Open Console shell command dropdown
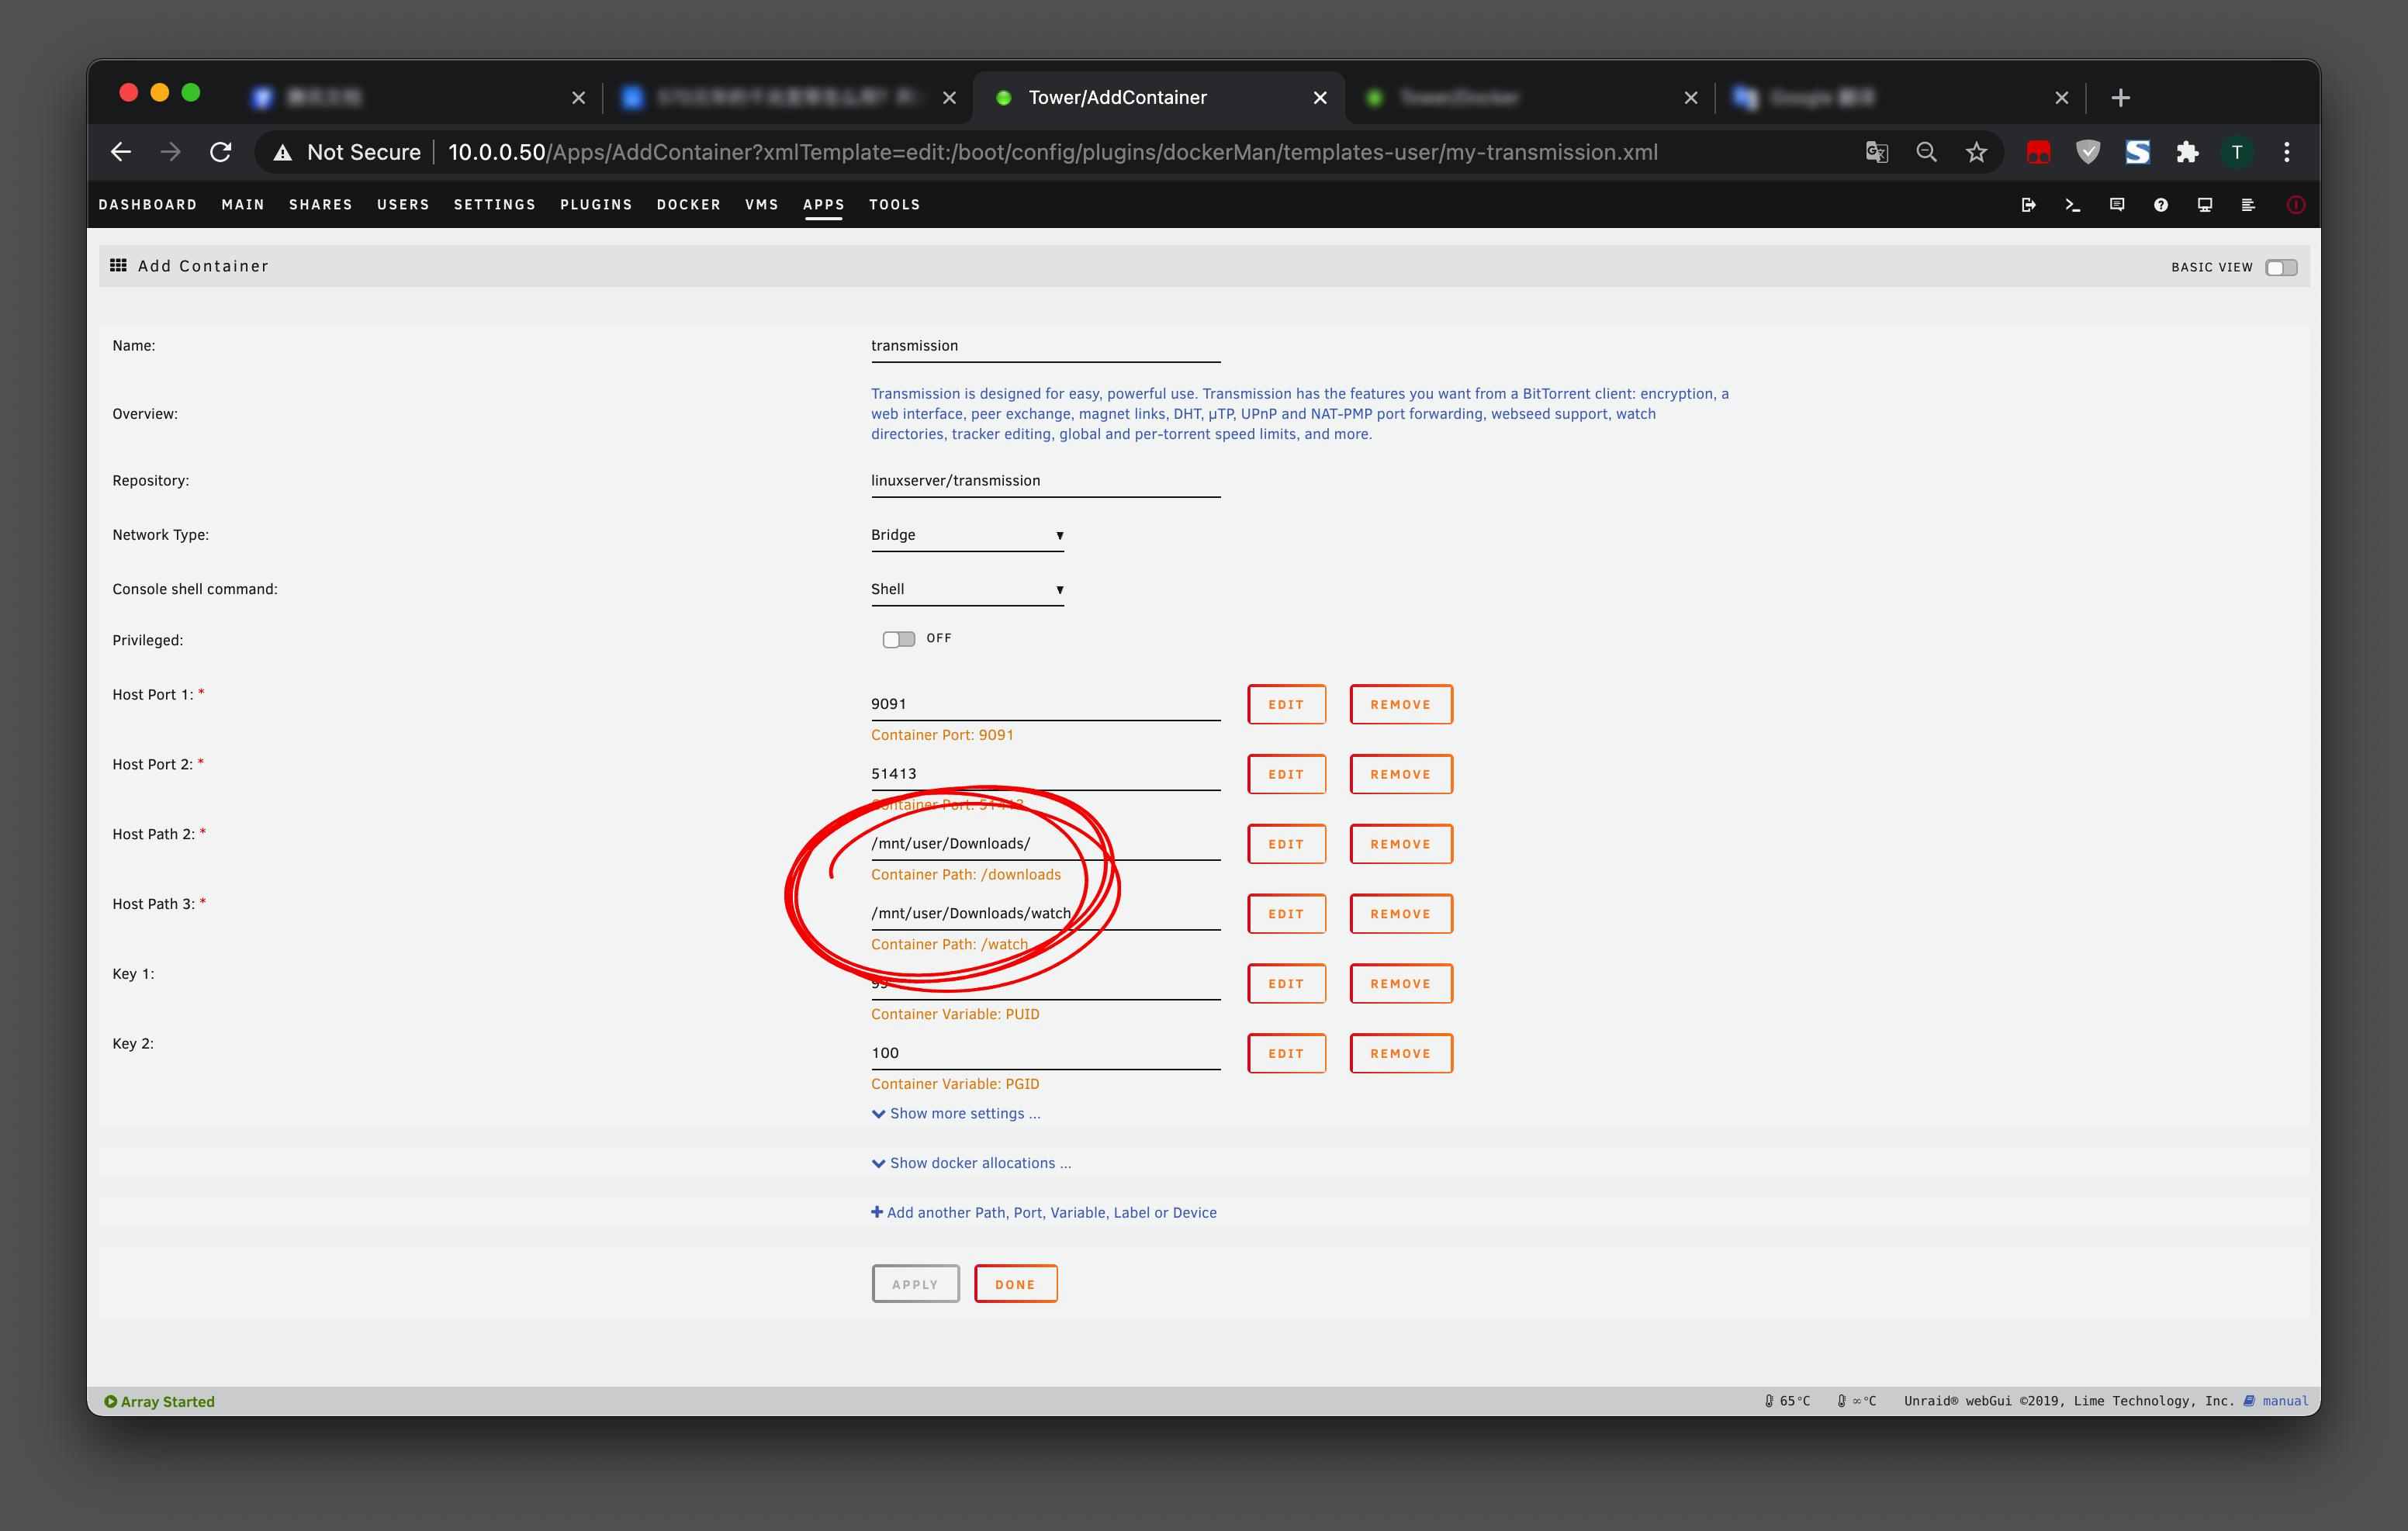The width and height of the screenshot is (2408, 1531). coord(966,589)
